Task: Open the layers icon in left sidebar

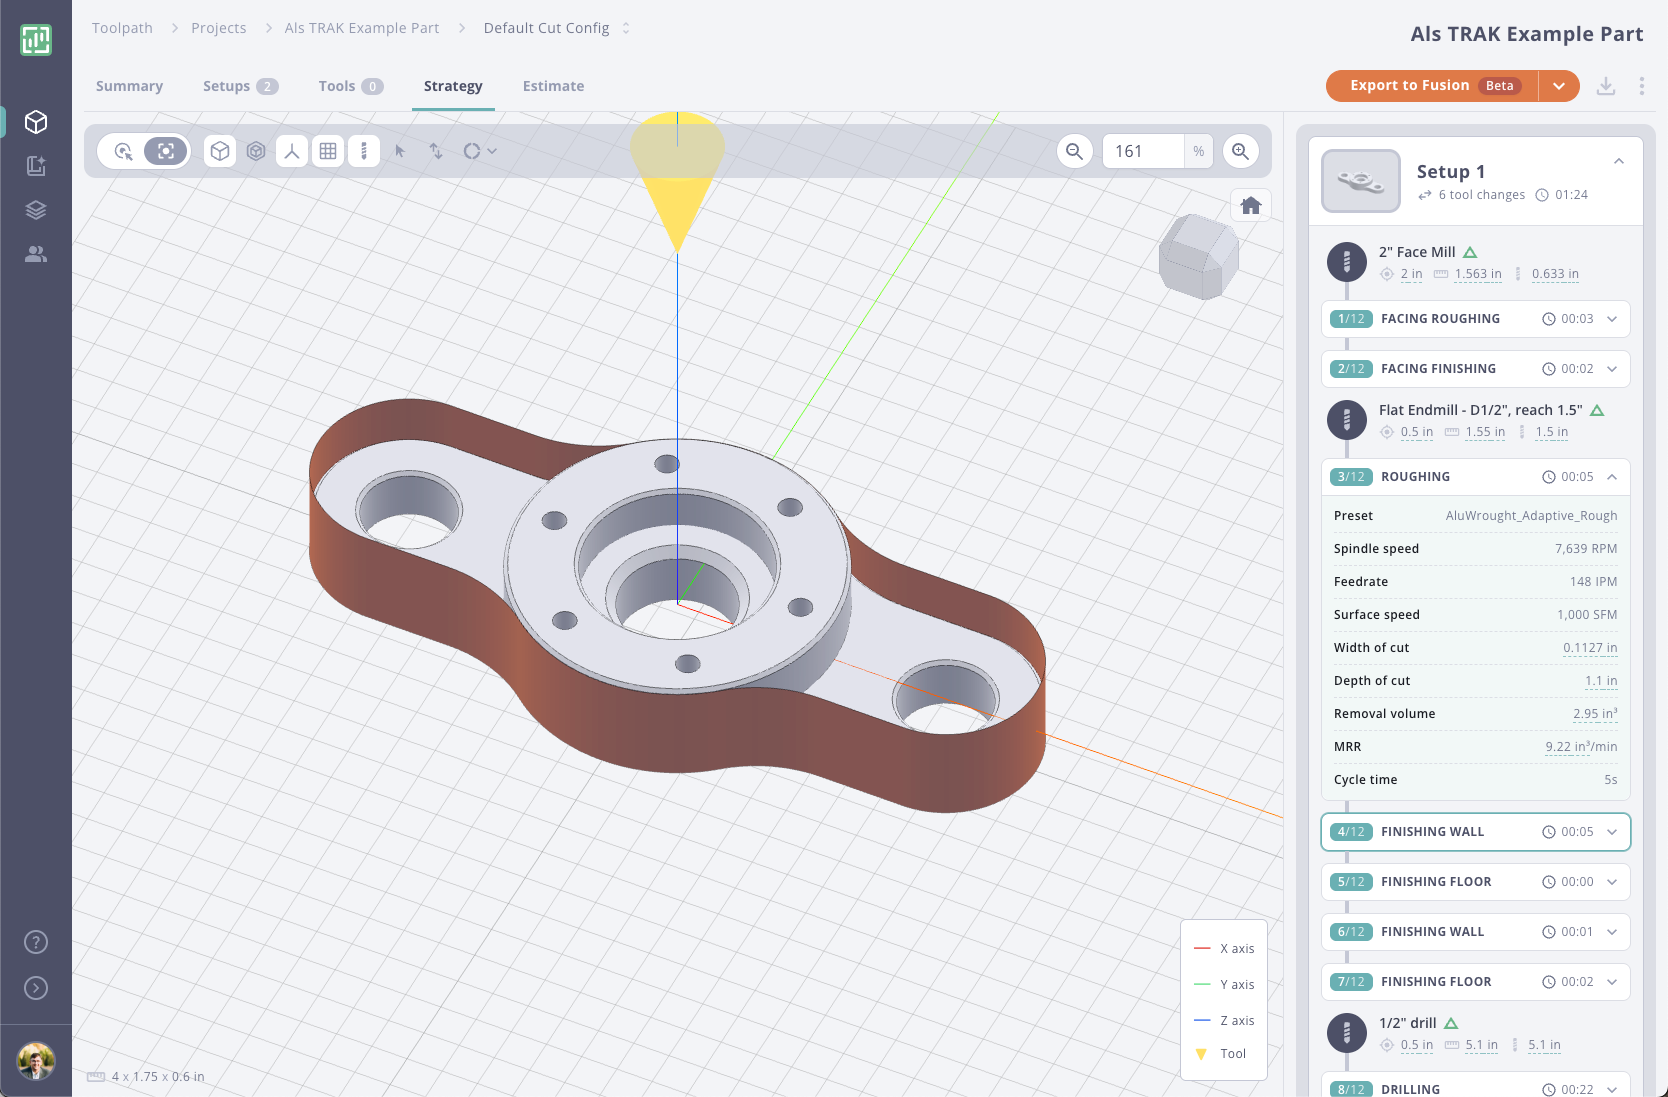Action: coord(36,210)
